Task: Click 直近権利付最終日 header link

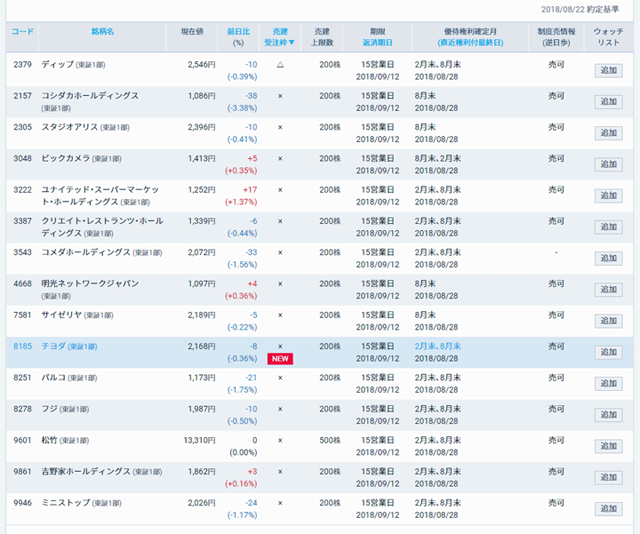Action: (x=470, y=42)
